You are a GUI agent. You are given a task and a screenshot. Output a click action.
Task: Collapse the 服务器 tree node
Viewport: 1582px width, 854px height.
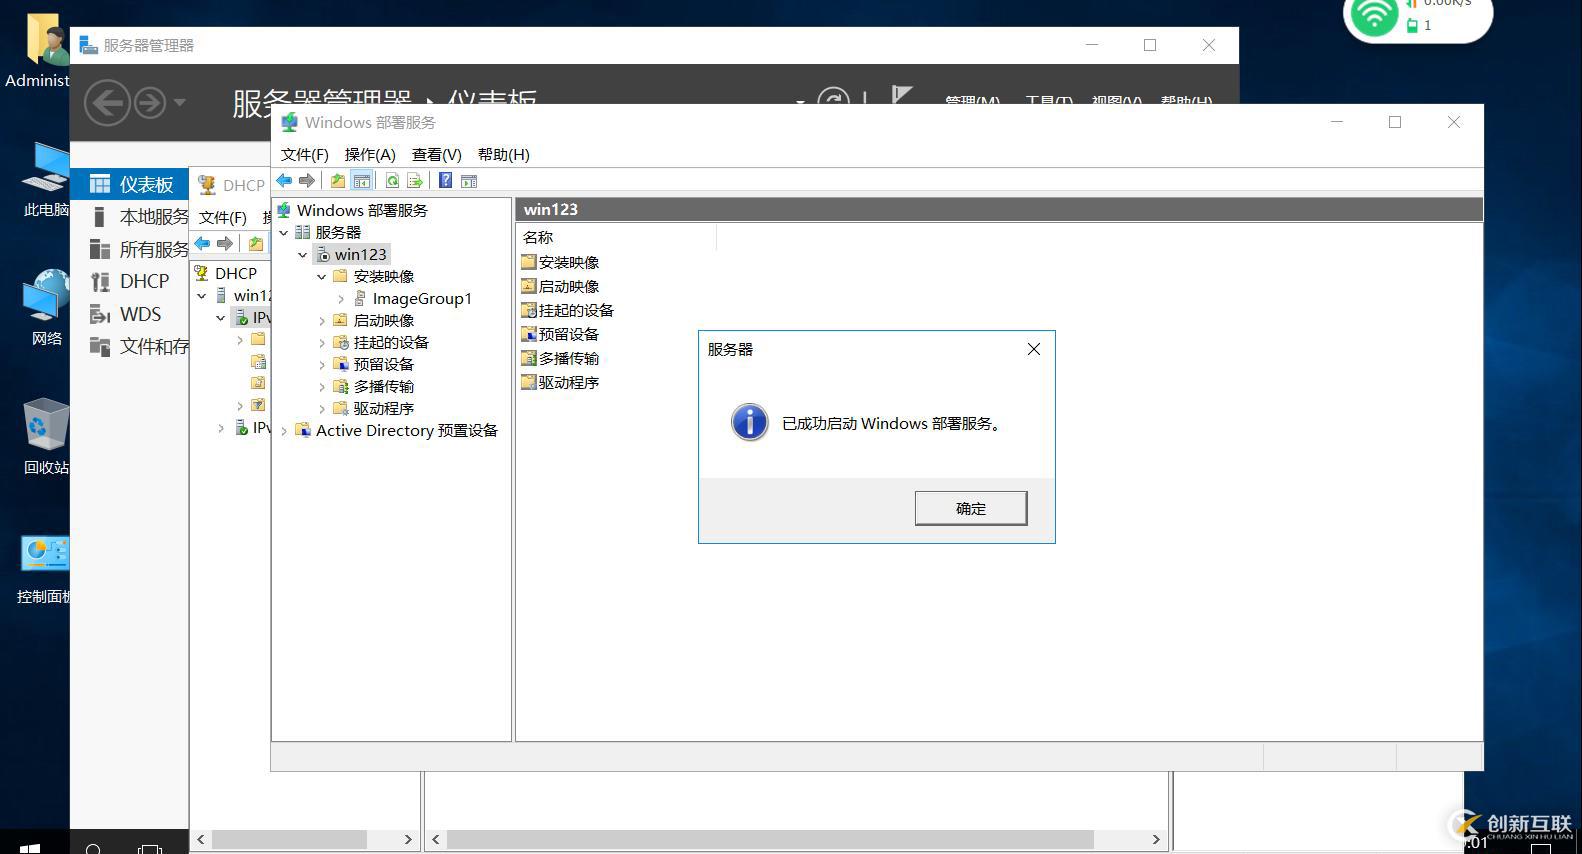coord(284,232)
